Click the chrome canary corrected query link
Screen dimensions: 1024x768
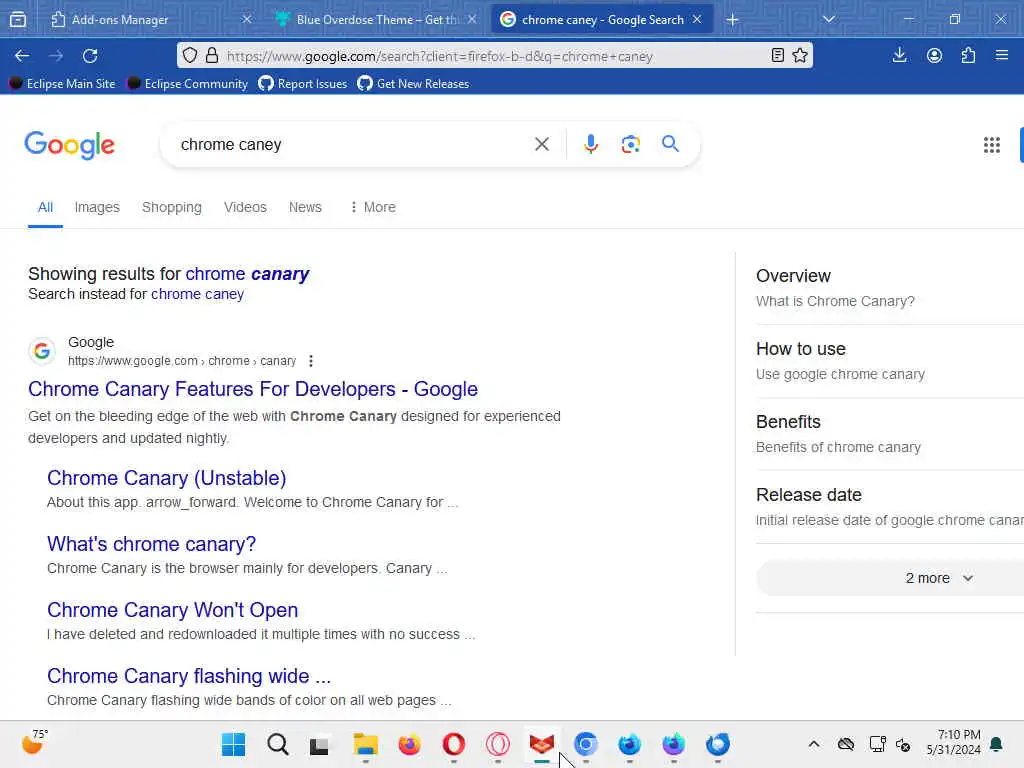pos(247,274)
